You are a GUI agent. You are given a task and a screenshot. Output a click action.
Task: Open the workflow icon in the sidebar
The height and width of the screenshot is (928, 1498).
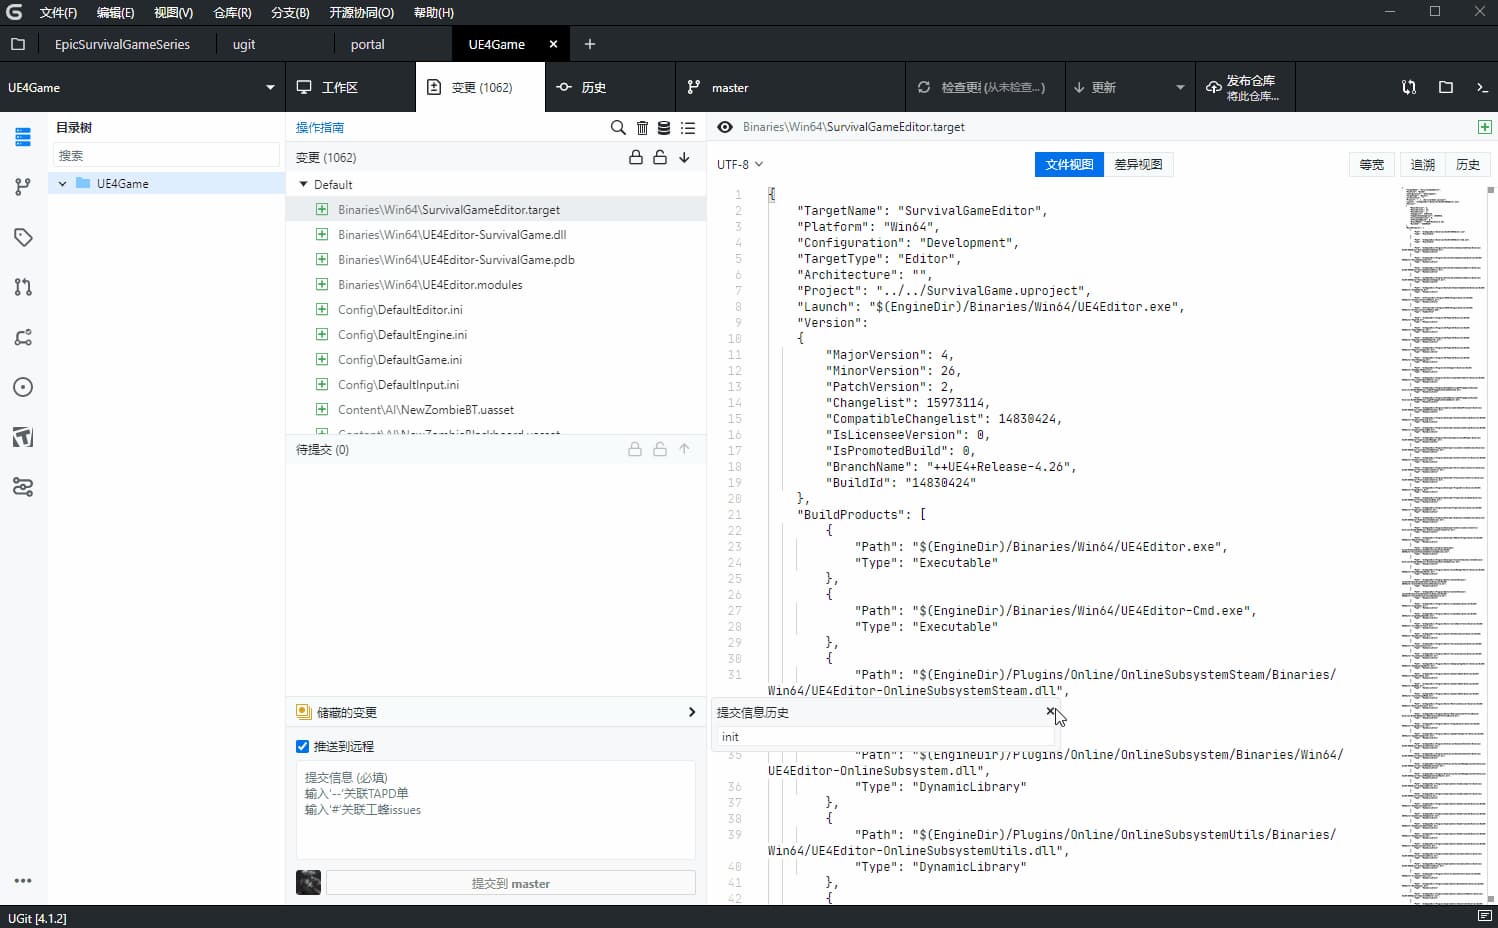pos(23,487)
